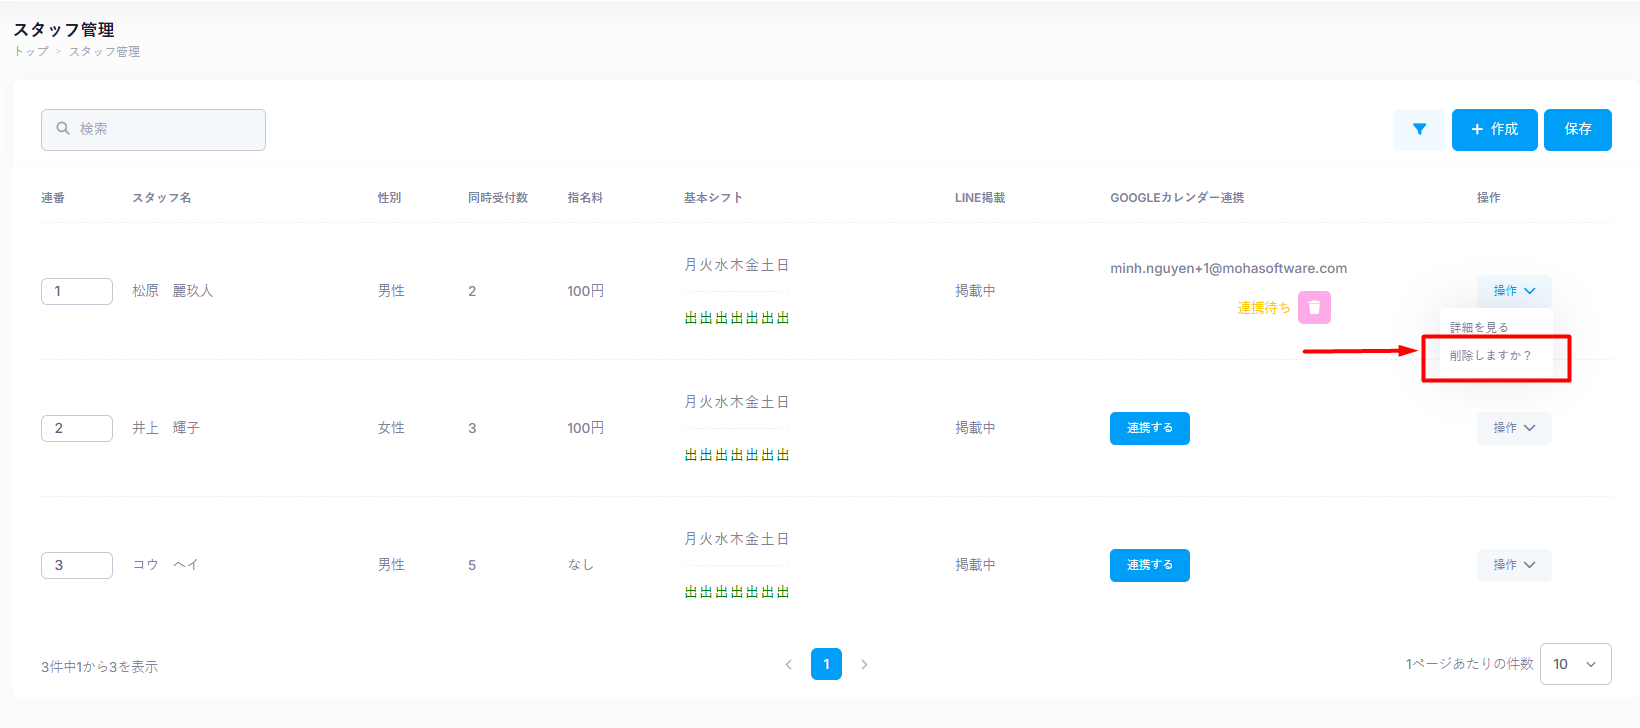
Task: Open 操作 dropdown for コウ ヘイ
Action: (x=1514, y=565)
